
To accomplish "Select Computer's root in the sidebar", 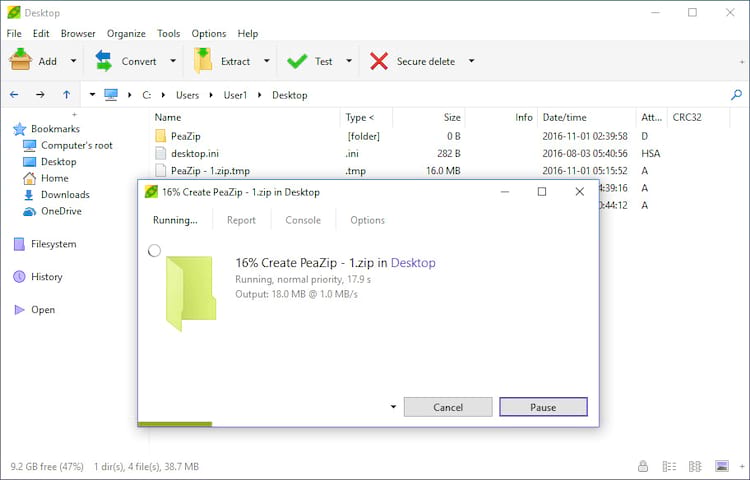I will click(77, 145).
